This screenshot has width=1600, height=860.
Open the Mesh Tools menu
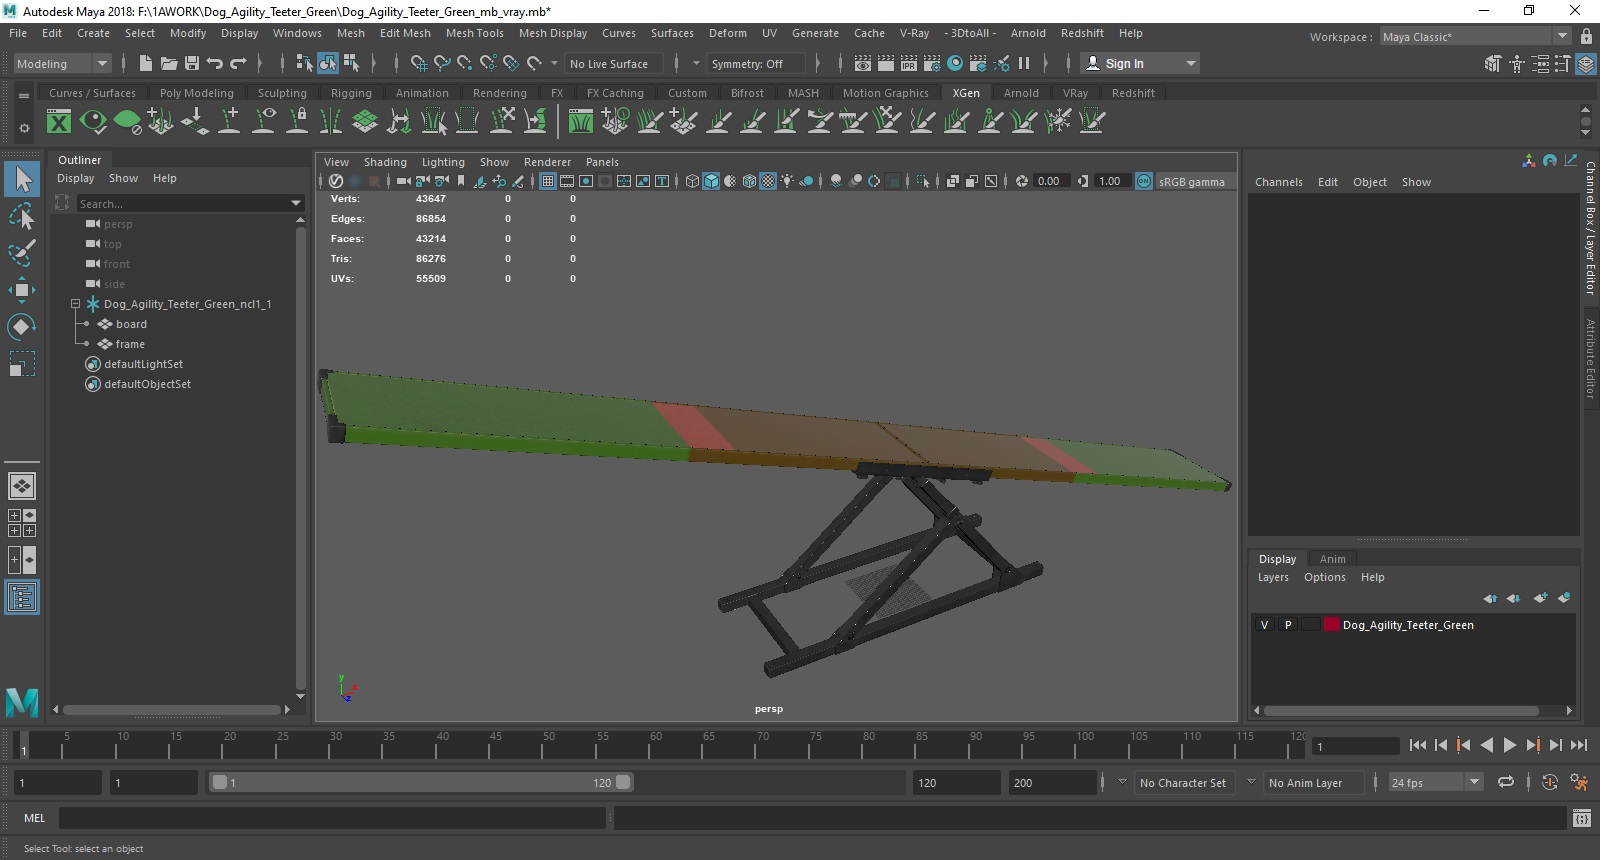[474, 33]
